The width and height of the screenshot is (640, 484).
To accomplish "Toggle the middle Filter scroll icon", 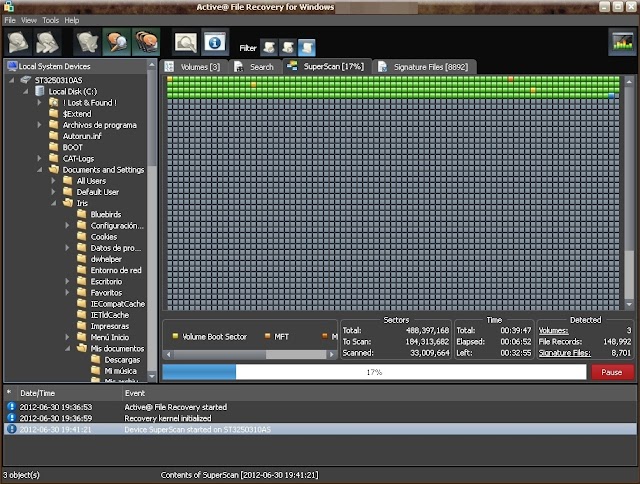I will click(x=288, y=48).
